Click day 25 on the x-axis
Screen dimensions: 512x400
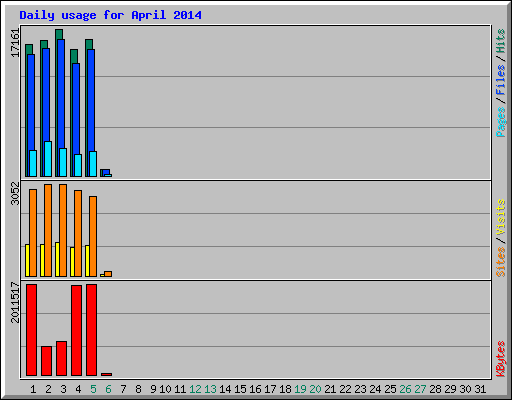click(x=390, y=389)
